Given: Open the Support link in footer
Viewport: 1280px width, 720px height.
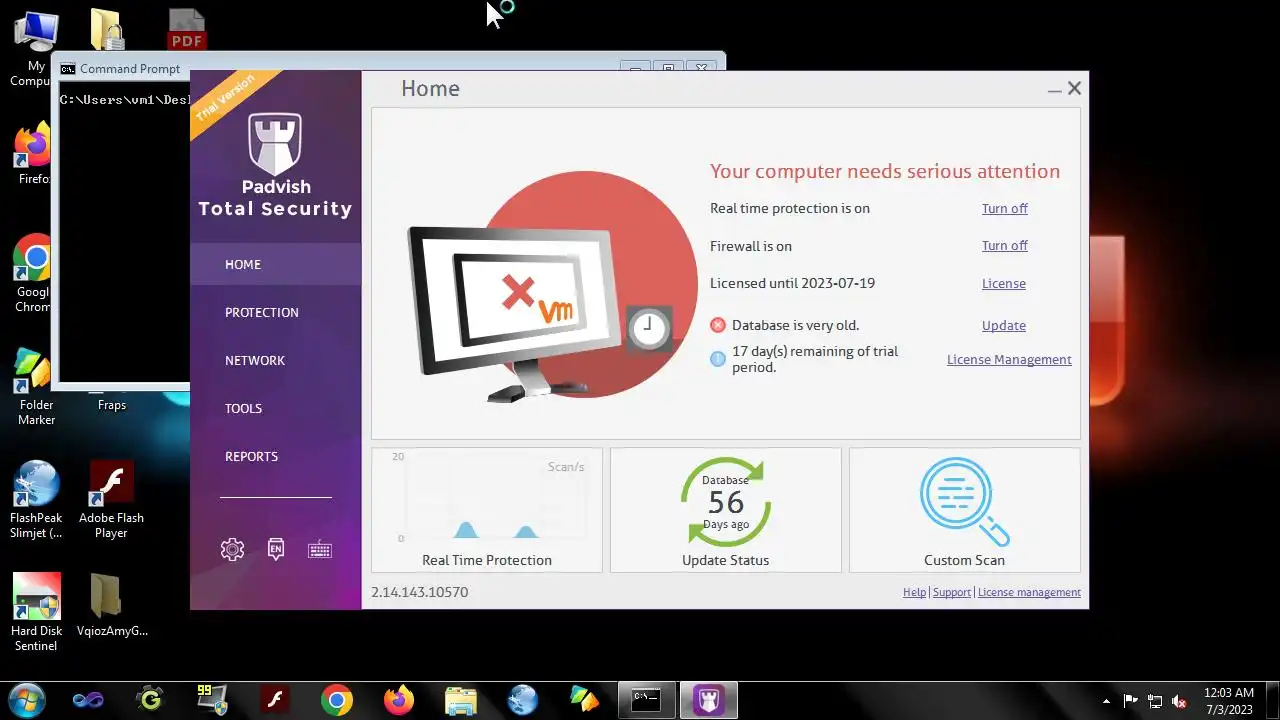Looking at the screenshot, I should pos(952,592).
